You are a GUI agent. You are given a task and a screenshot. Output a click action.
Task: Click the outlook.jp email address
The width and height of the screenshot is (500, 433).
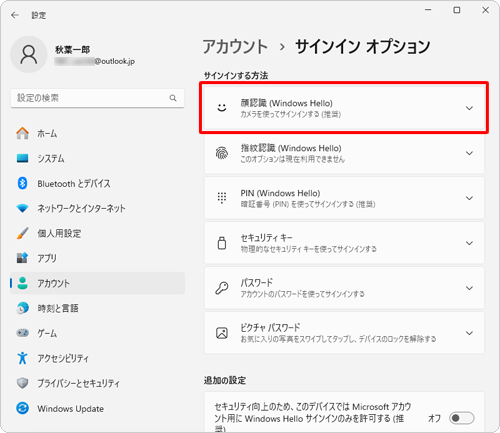pos(95,61)
